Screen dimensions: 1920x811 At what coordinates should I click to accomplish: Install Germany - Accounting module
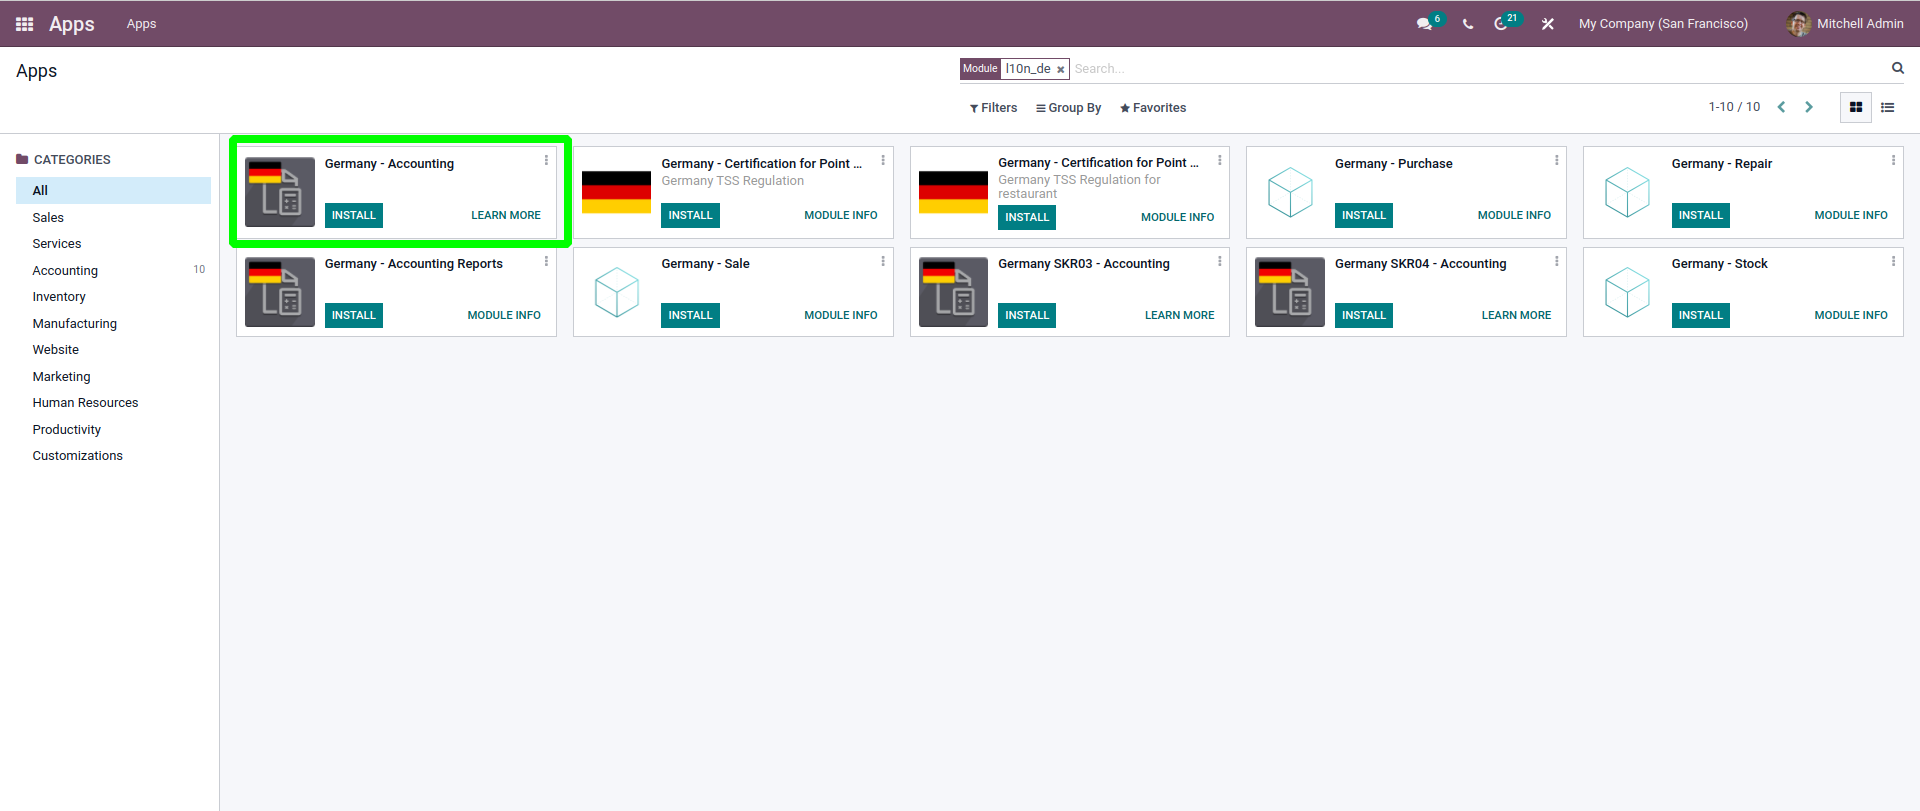pos(354,215)
